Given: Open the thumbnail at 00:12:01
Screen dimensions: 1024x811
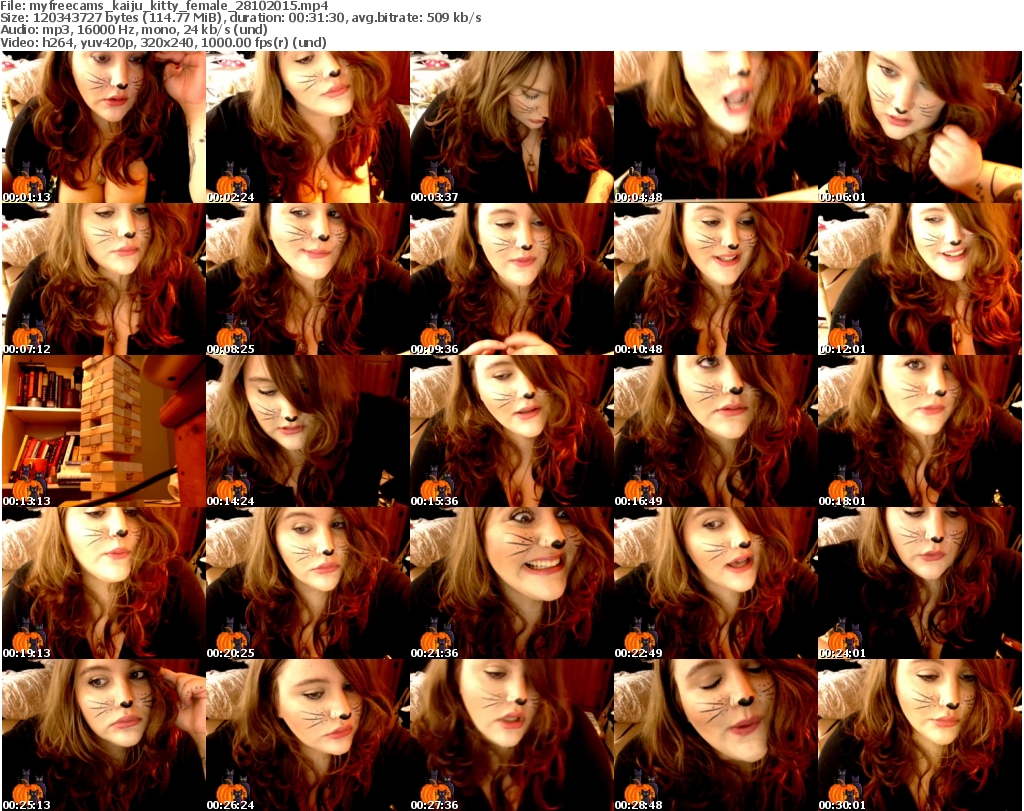Looking at the screenshot, I should tap(920, 279).
